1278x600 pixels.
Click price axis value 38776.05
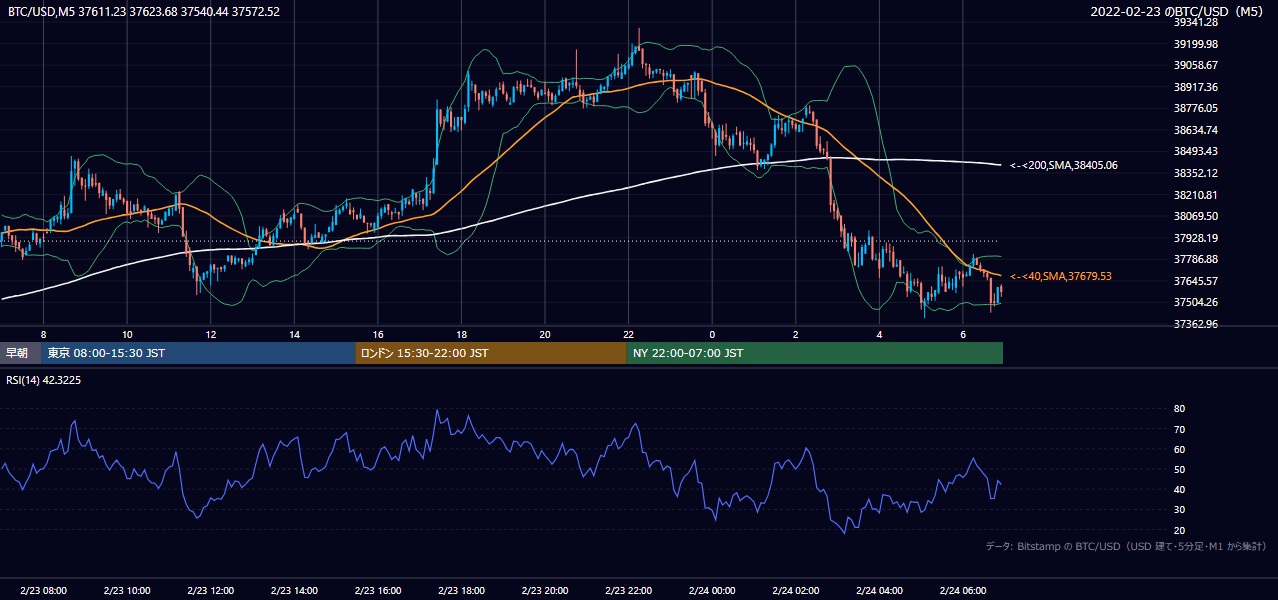point(1195,108)
